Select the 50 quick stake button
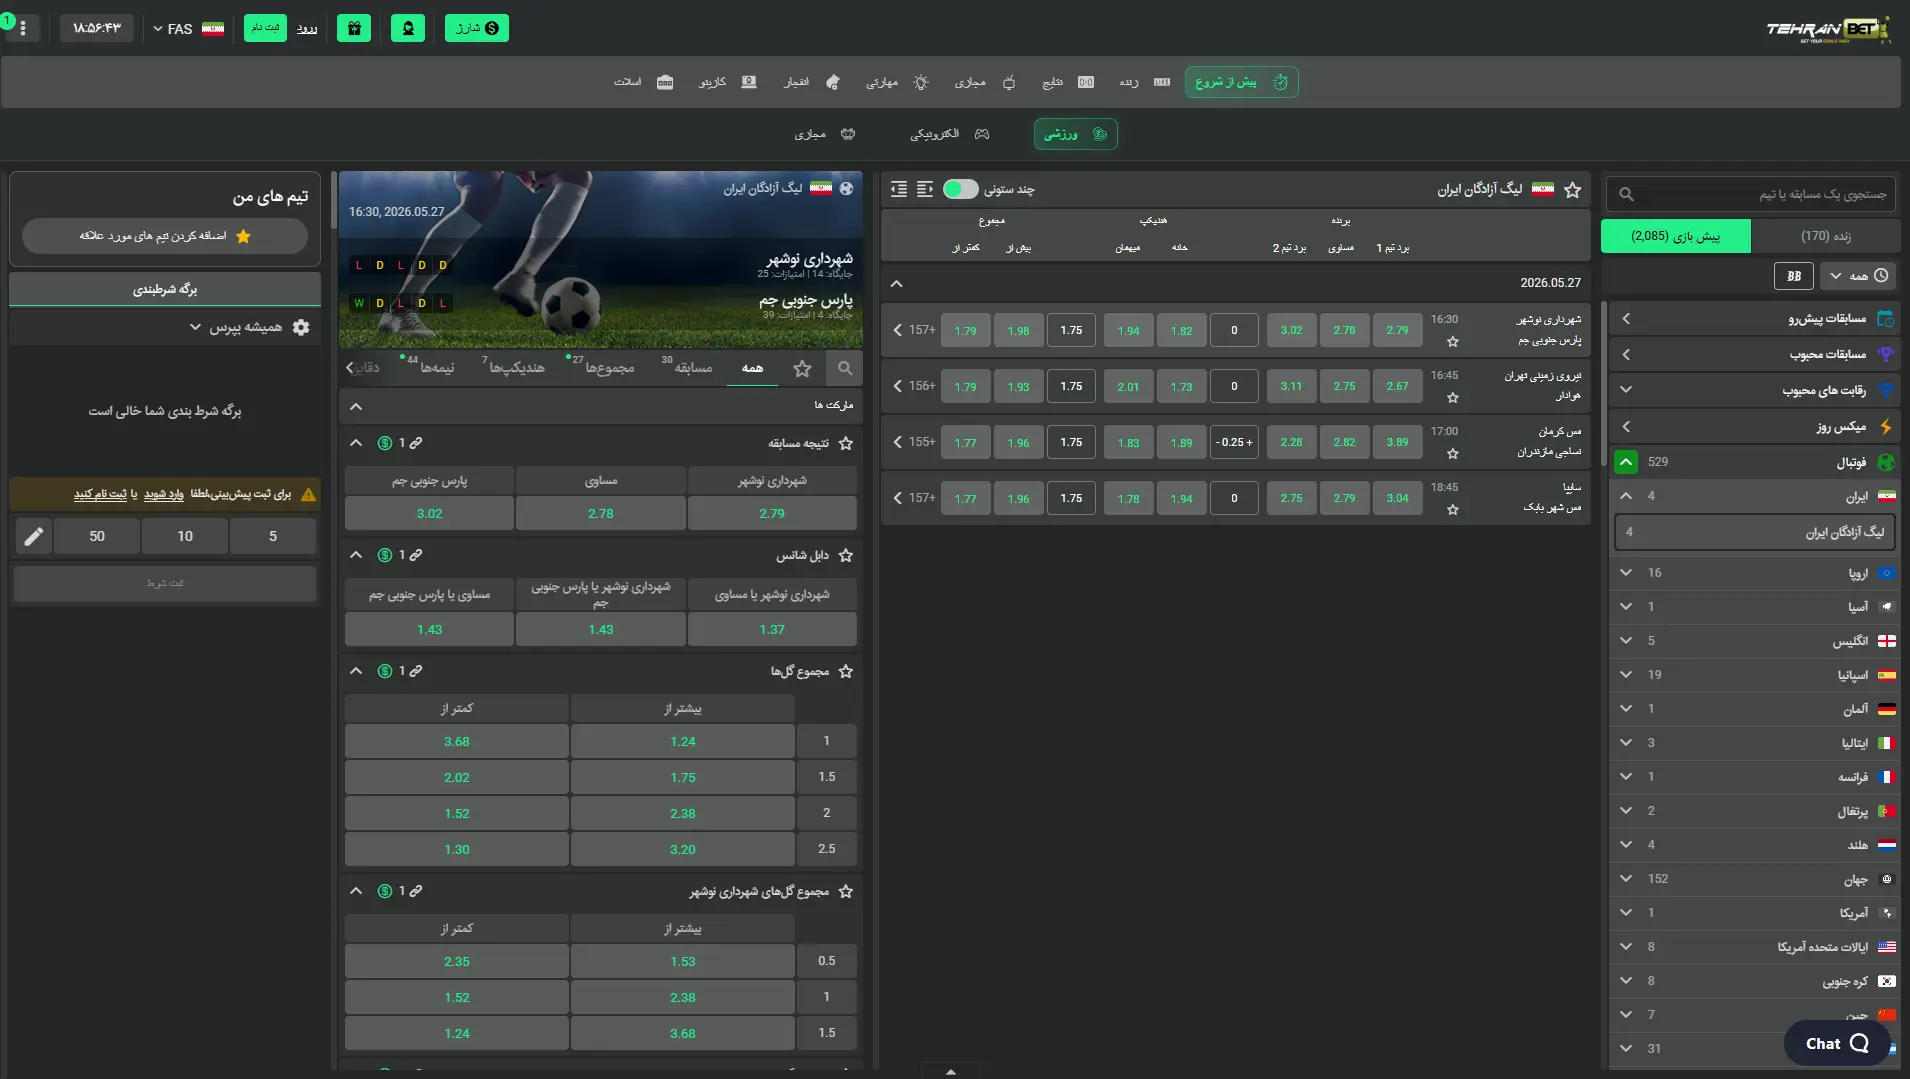 pyautogui.click(x=97, y=537)
